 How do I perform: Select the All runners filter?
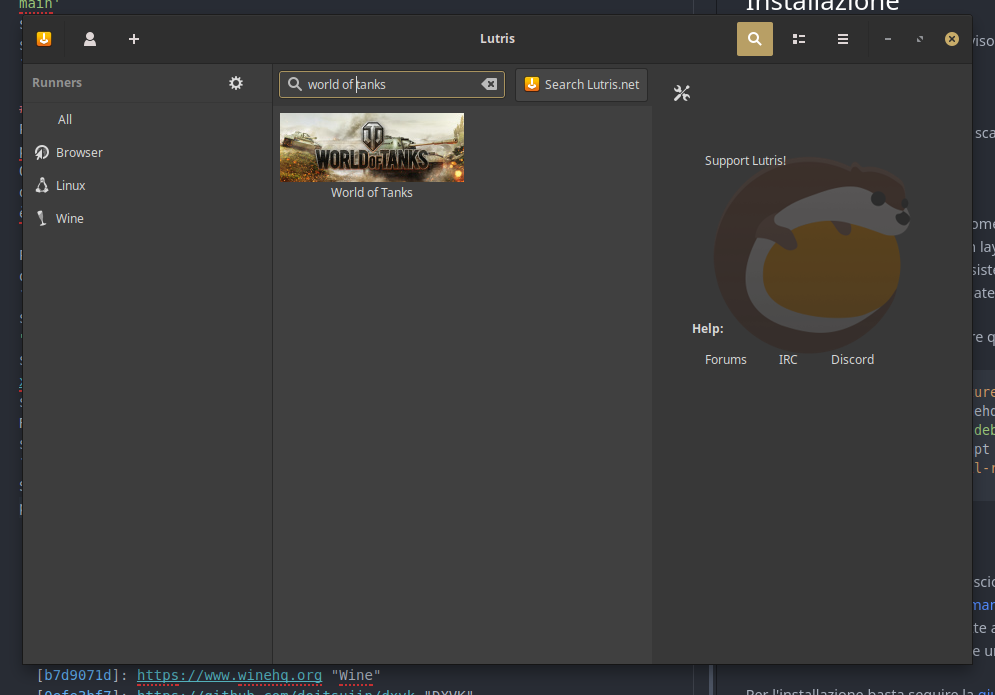pyautogui.click(x=65, y=119)
